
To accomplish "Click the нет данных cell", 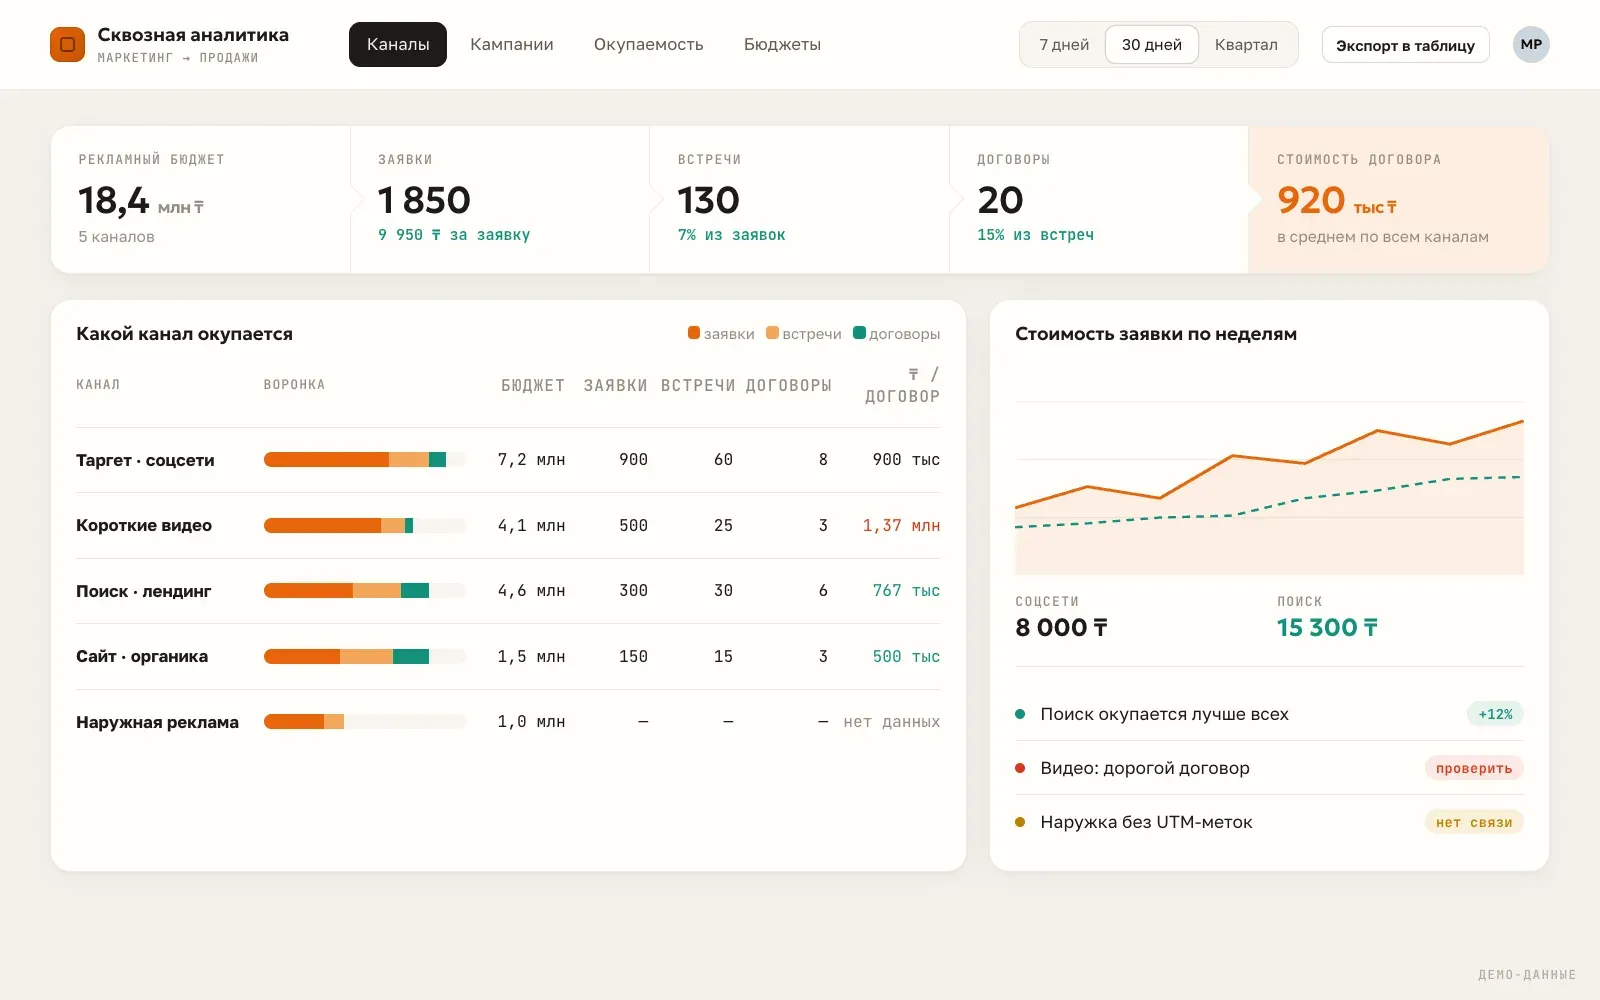I will point(892,722).
